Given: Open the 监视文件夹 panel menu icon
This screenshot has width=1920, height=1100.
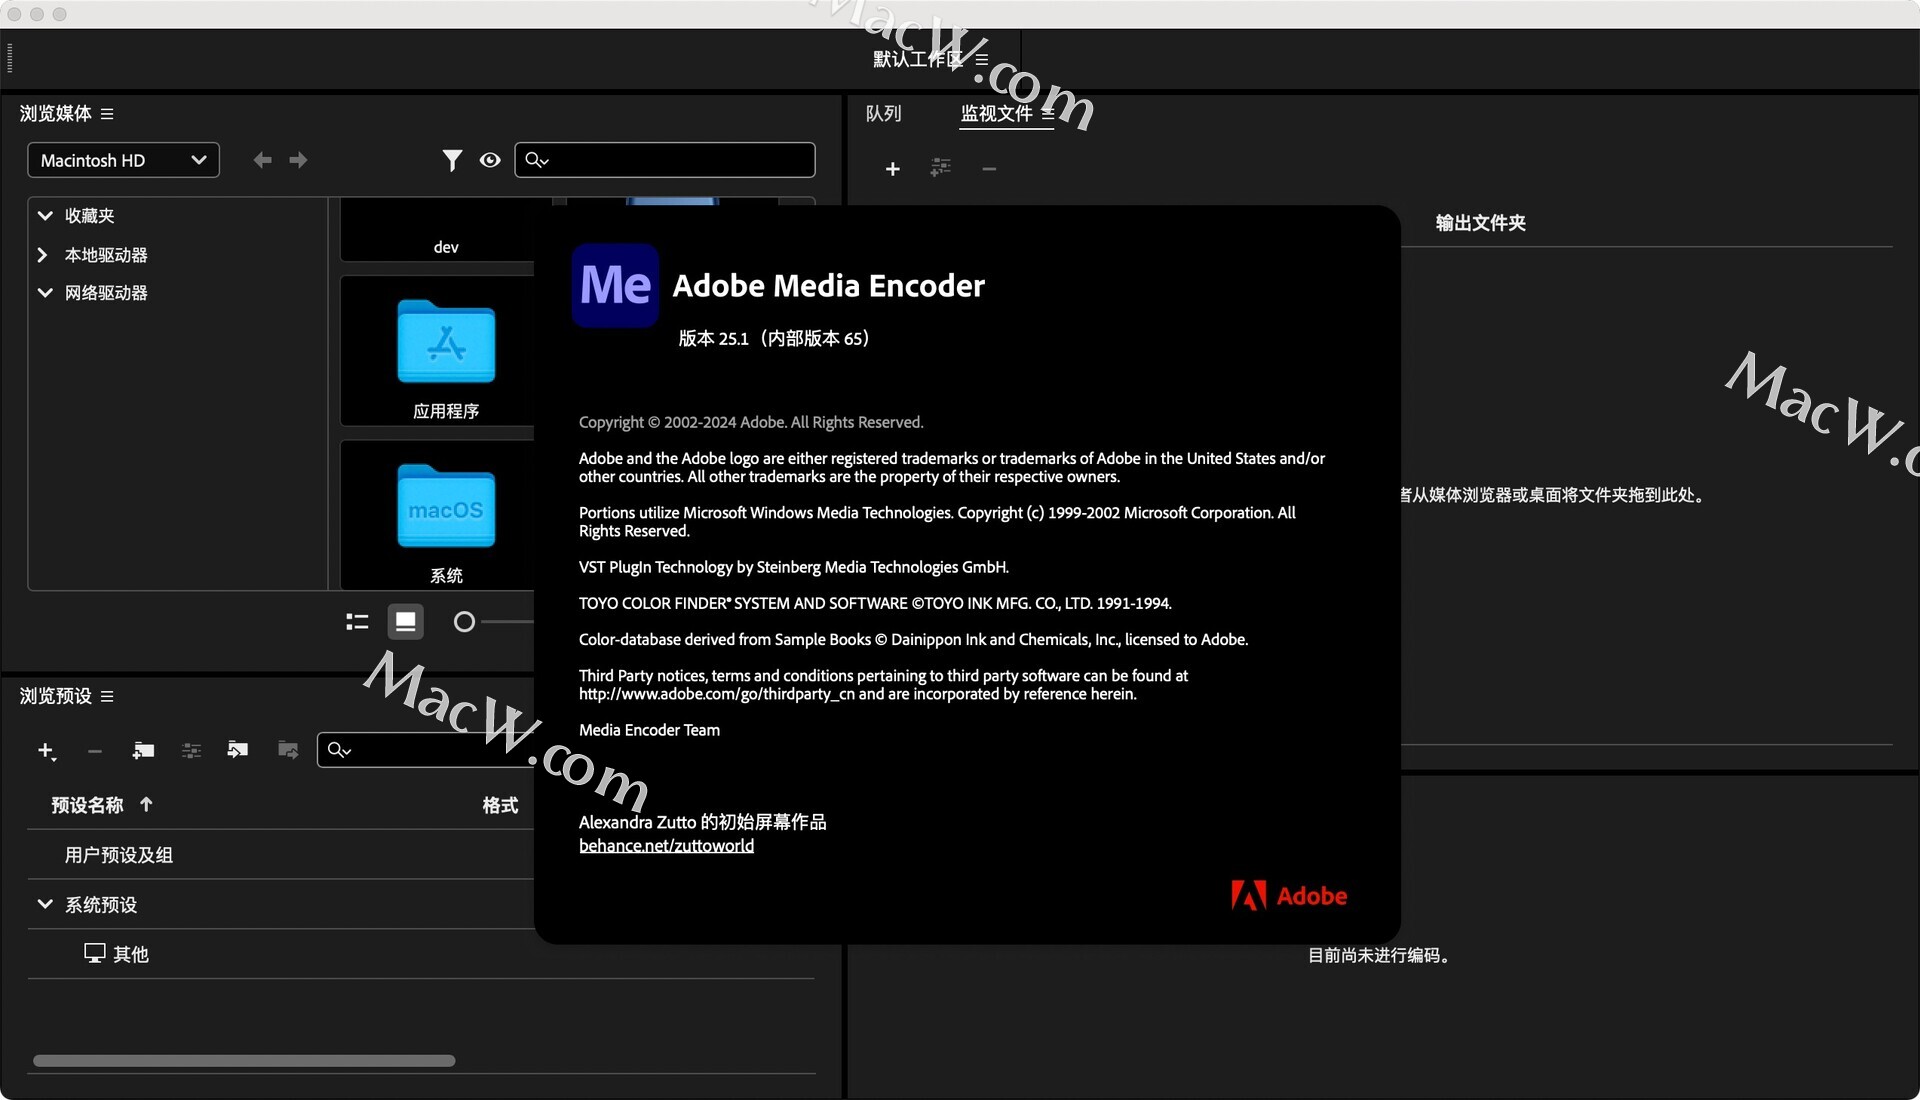Looking at the screenshot, I should pyautogui.click(x=1047, y=114).
